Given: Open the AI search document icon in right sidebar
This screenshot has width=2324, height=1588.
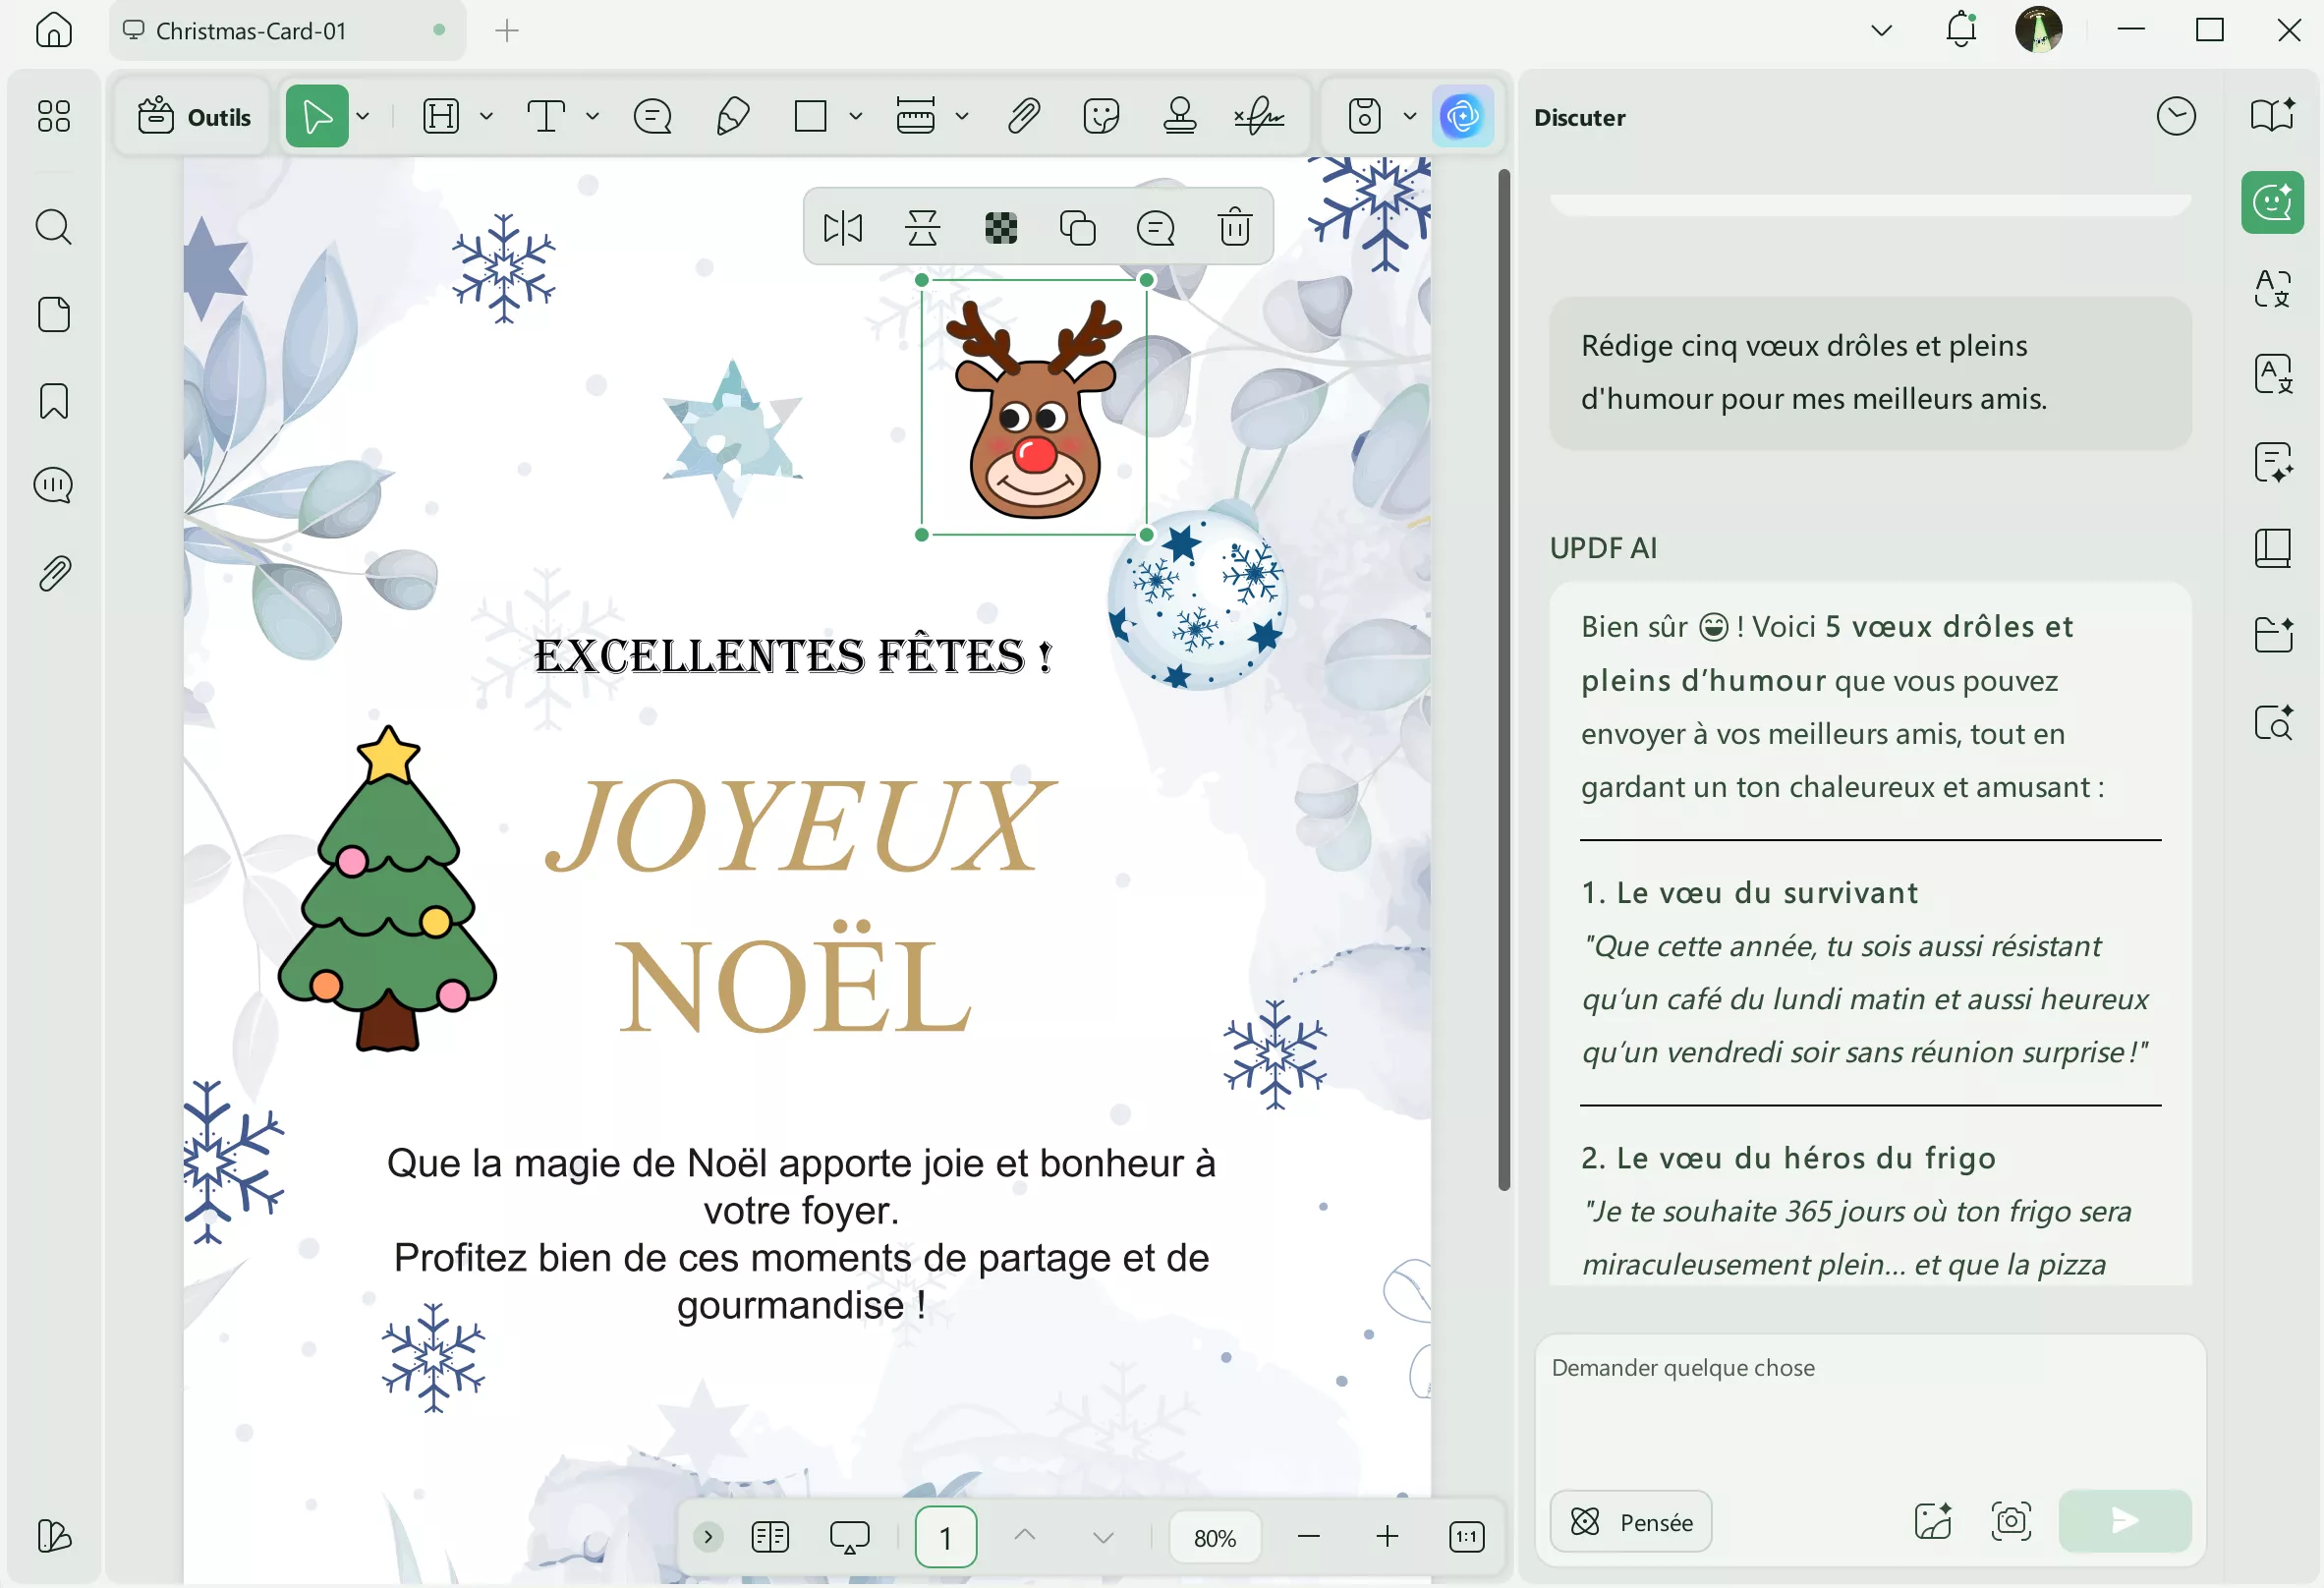Looking at the screenshot, I should coord(2272,722).
